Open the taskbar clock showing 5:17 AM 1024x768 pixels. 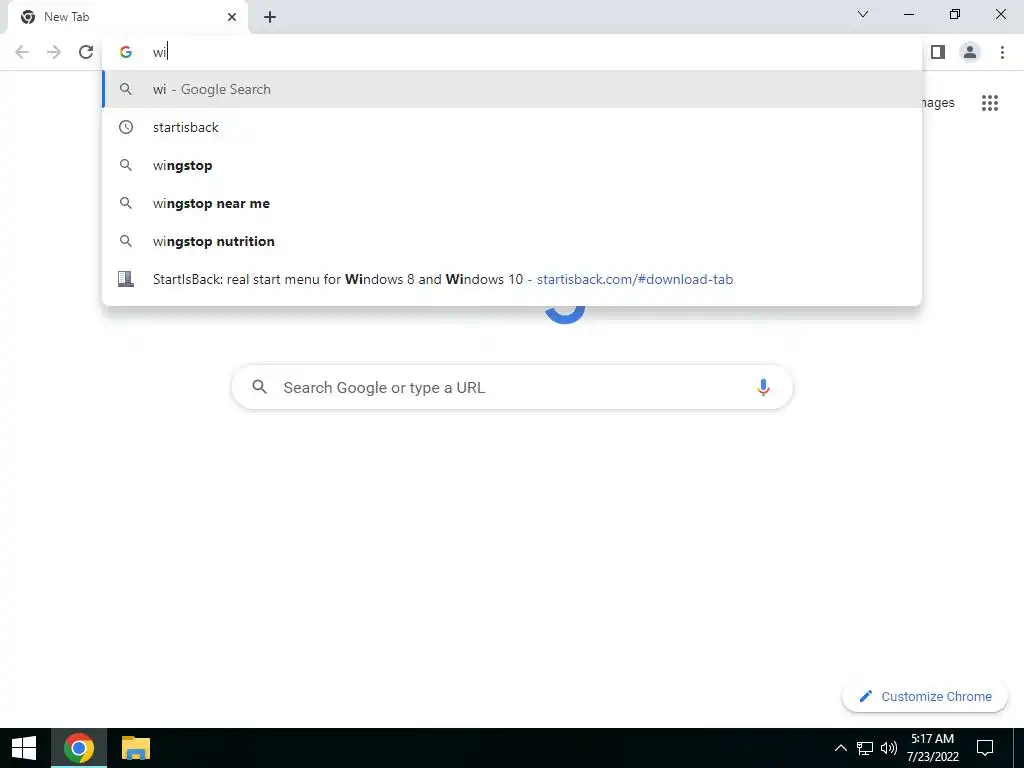[x=933, y=748]
